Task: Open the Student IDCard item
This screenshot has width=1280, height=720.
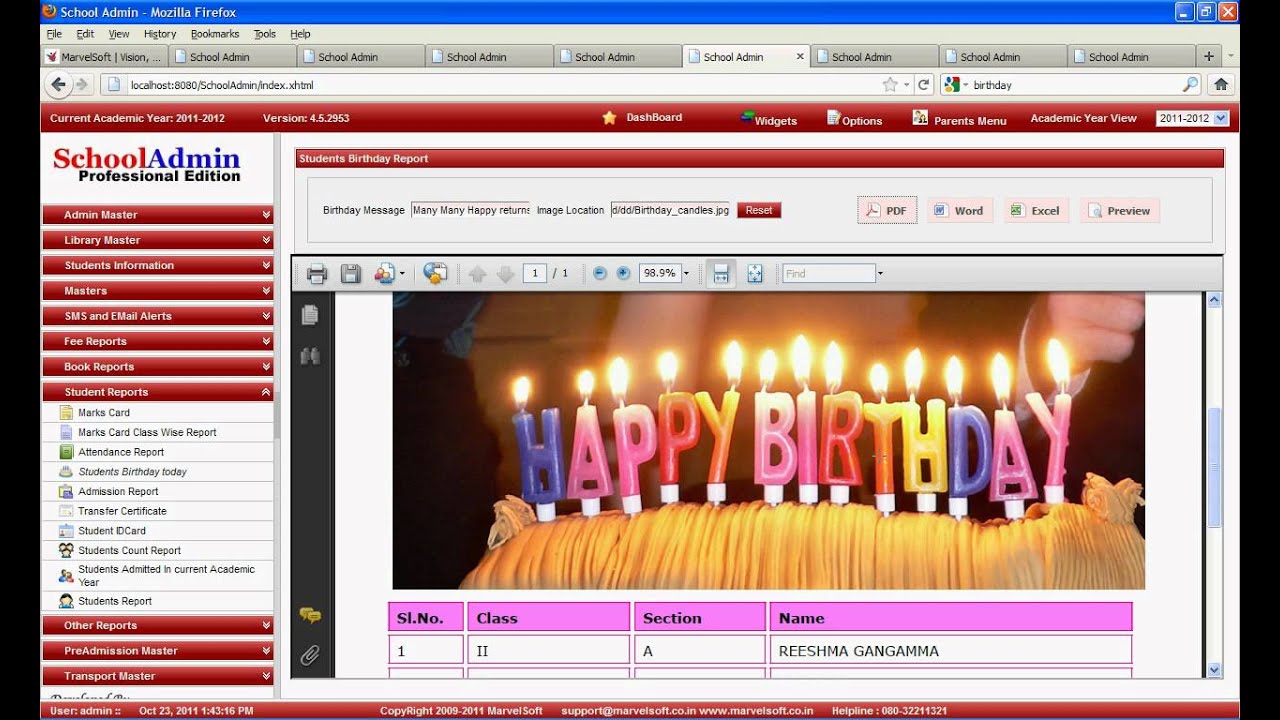Action: coord(112,531)
